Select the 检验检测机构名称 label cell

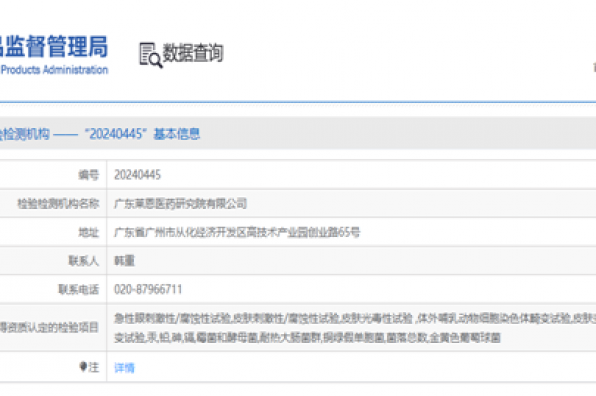point(58,204)
